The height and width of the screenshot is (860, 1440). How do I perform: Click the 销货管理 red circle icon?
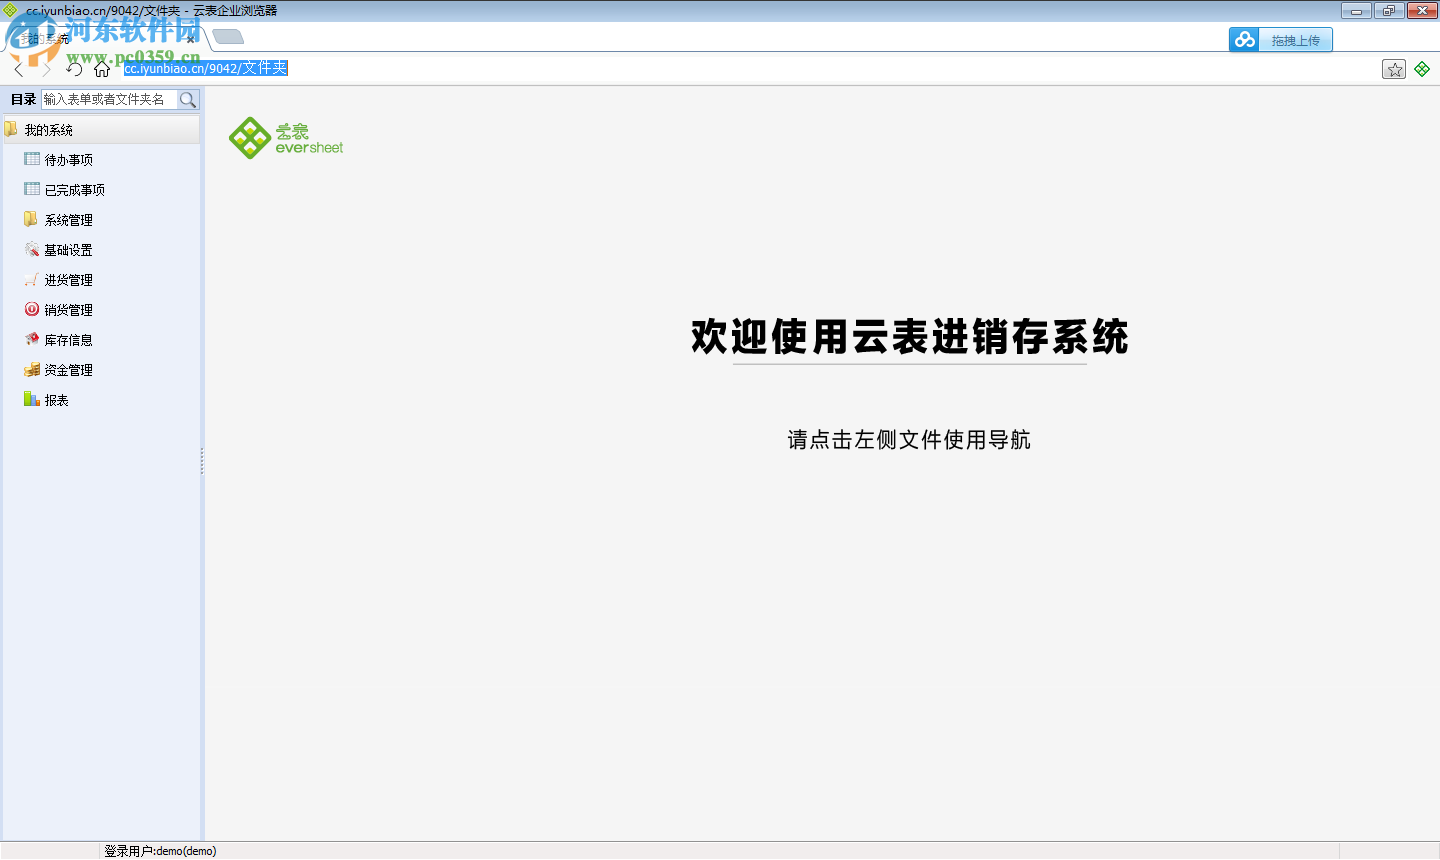32,309
